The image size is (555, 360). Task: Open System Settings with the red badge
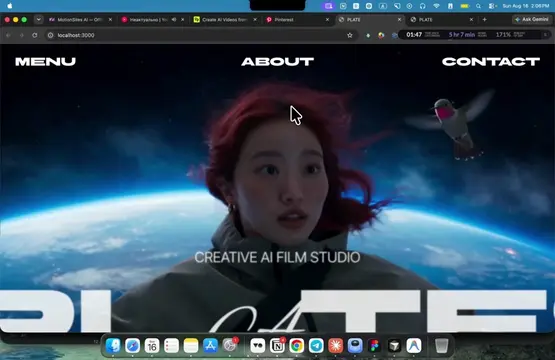click(230, 345)
